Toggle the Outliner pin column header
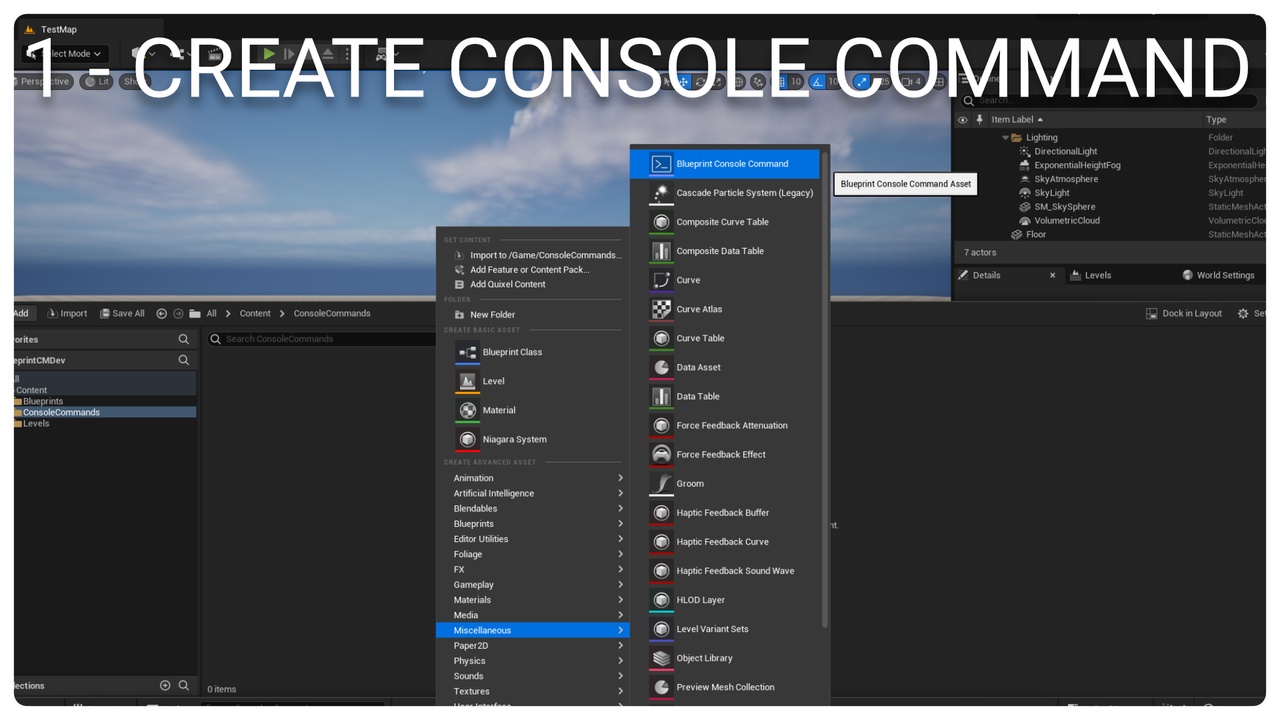Screen dimensions: 1280x720 979,120
